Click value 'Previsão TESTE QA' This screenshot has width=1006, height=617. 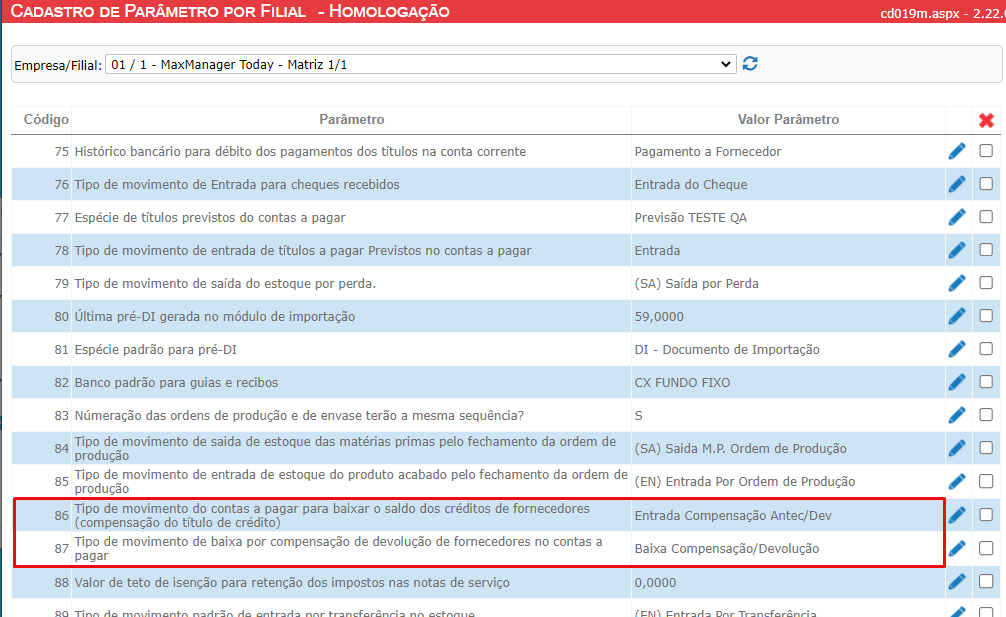[x=690, y=217]
